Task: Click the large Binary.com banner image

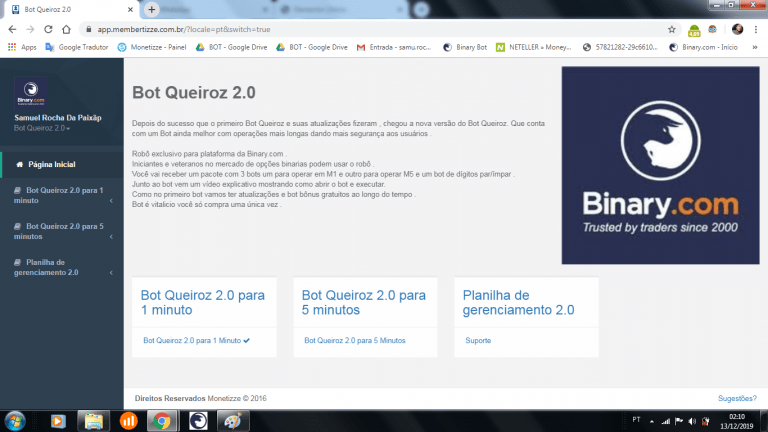Action: 660,166
